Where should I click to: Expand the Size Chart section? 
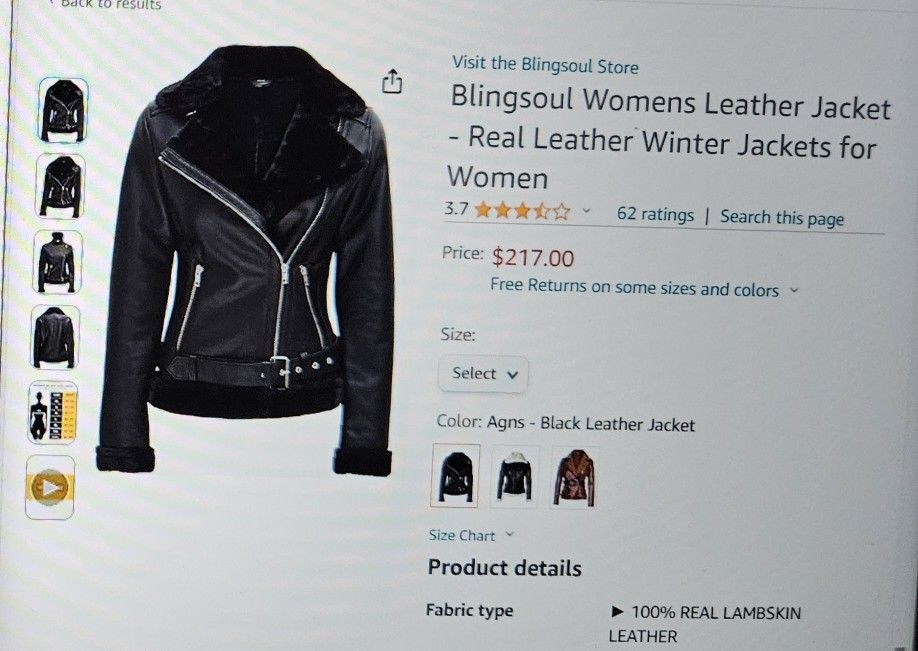471,535
